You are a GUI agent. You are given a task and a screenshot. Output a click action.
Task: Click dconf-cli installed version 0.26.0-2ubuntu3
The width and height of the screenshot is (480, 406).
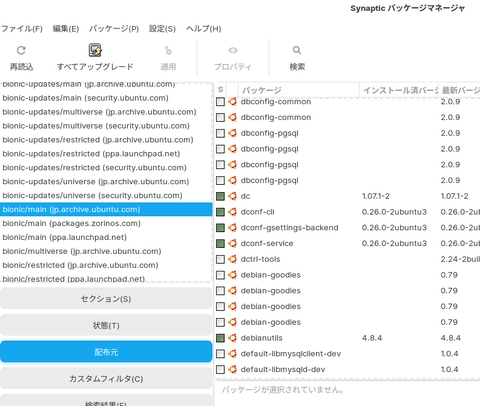pyautogui.click(x=394, y=212)
